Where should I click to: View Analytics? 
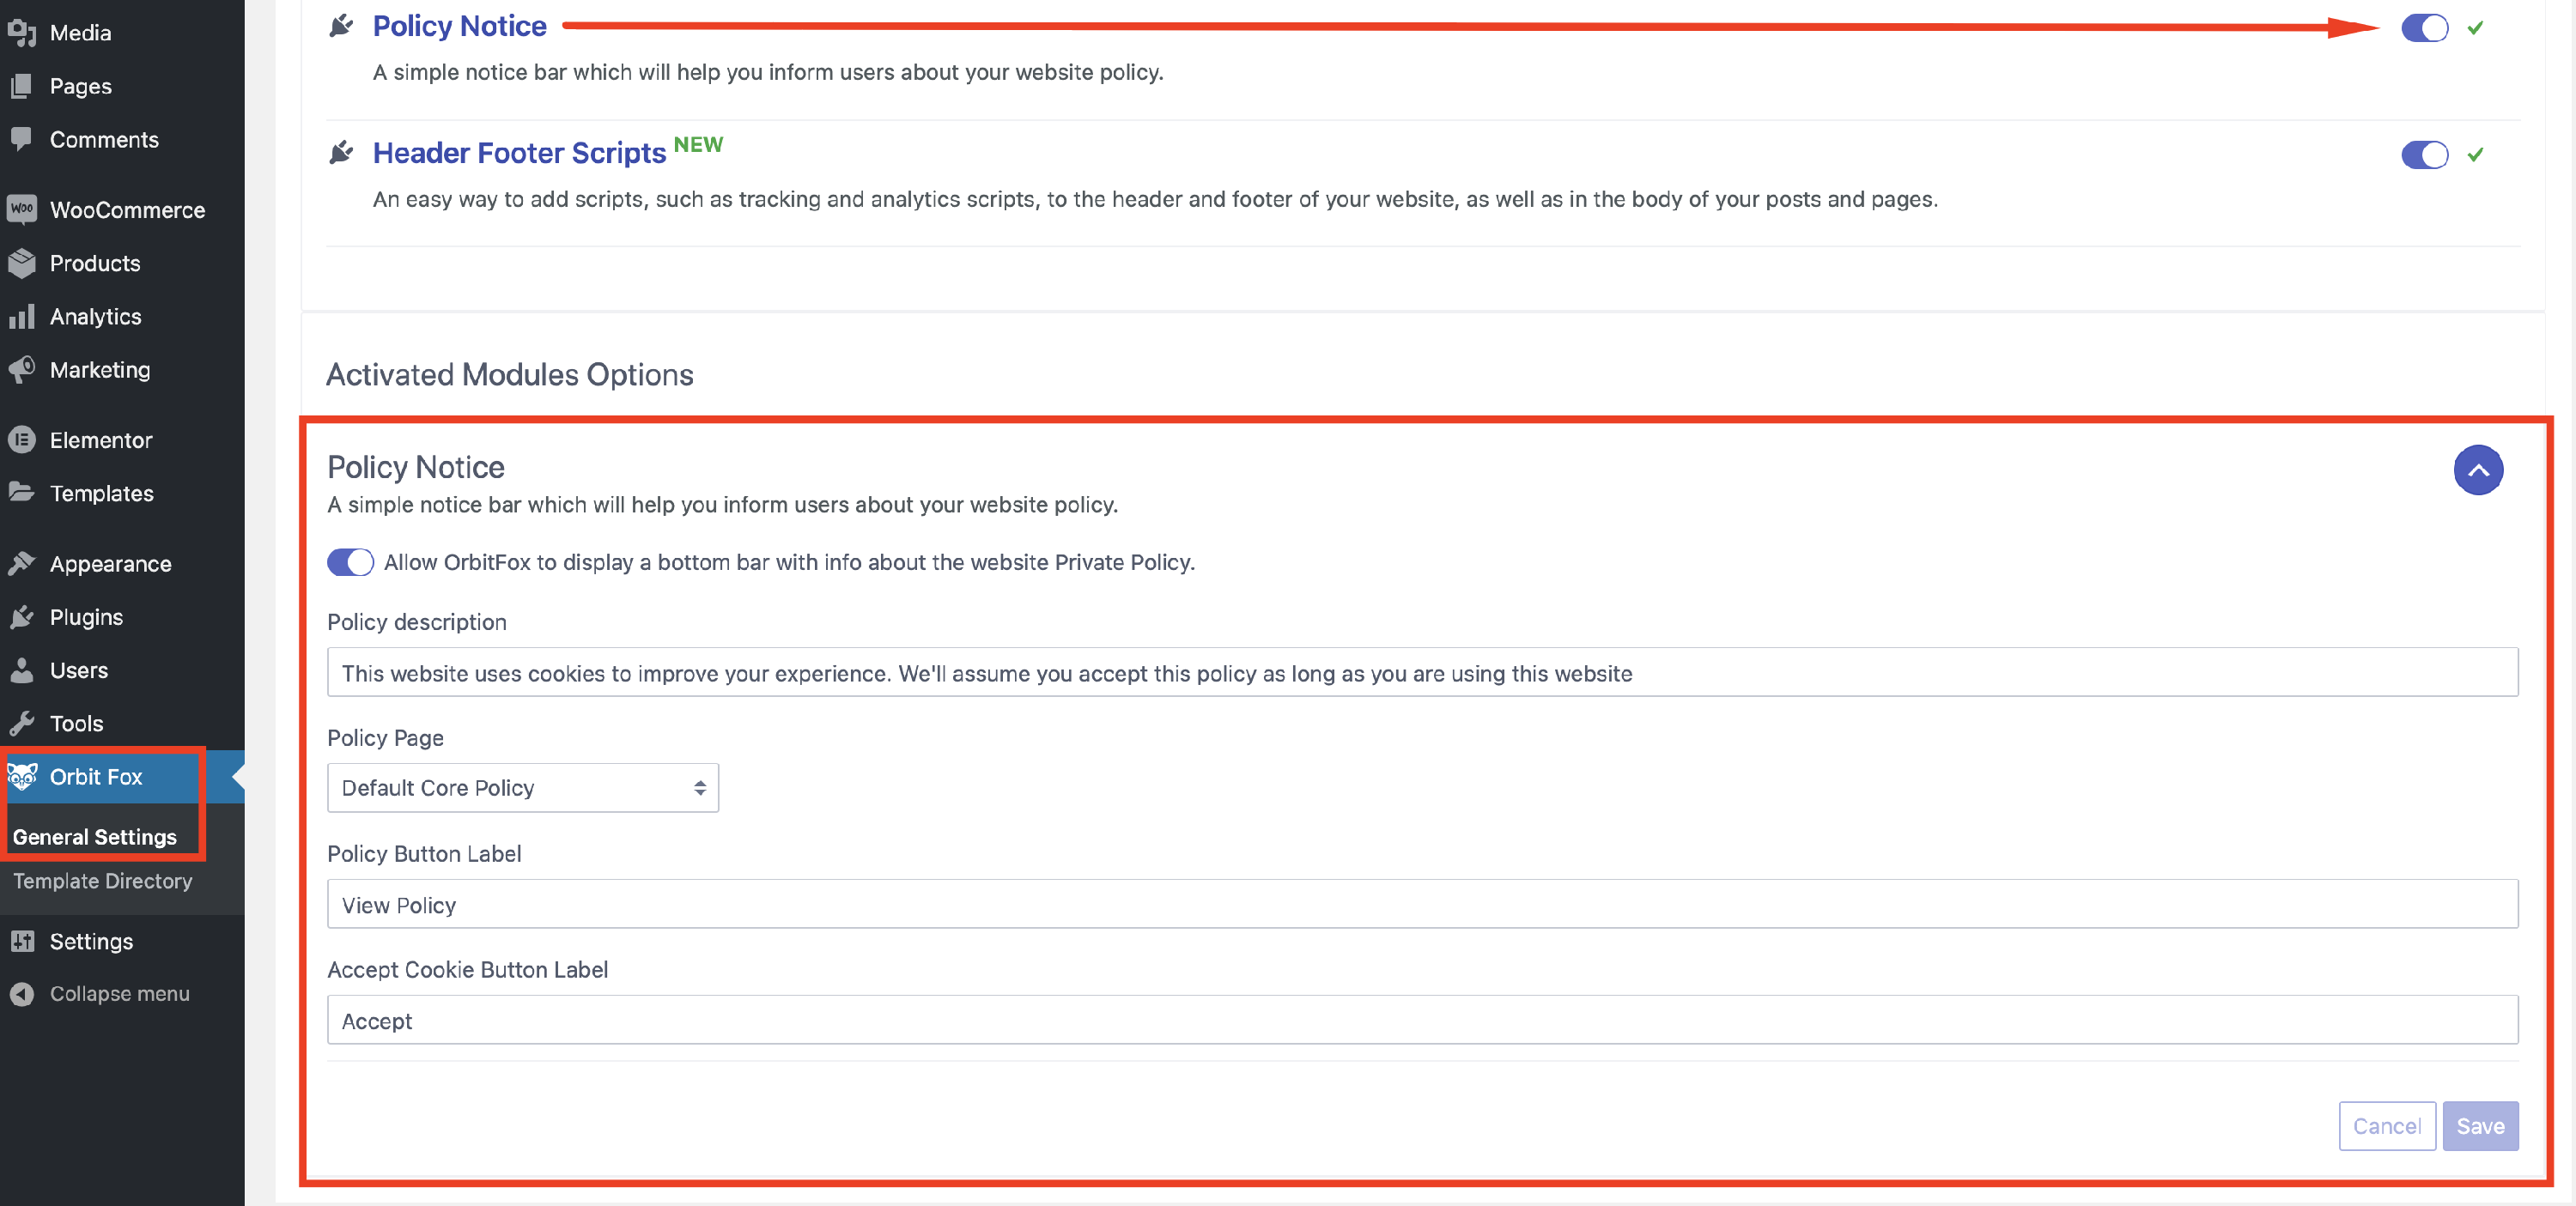pos(96,316)
